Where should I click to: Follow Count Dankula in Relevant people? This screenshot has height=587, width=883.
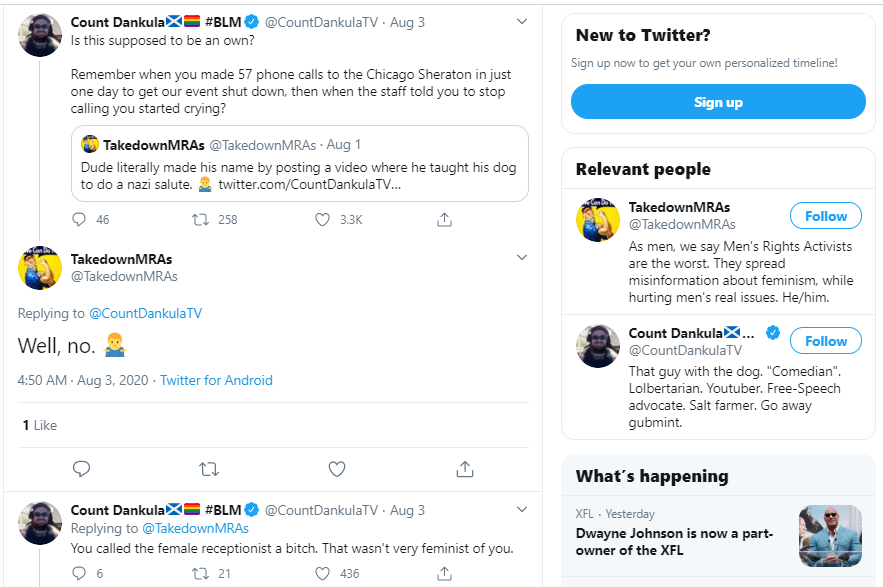[x=826, y=341]
